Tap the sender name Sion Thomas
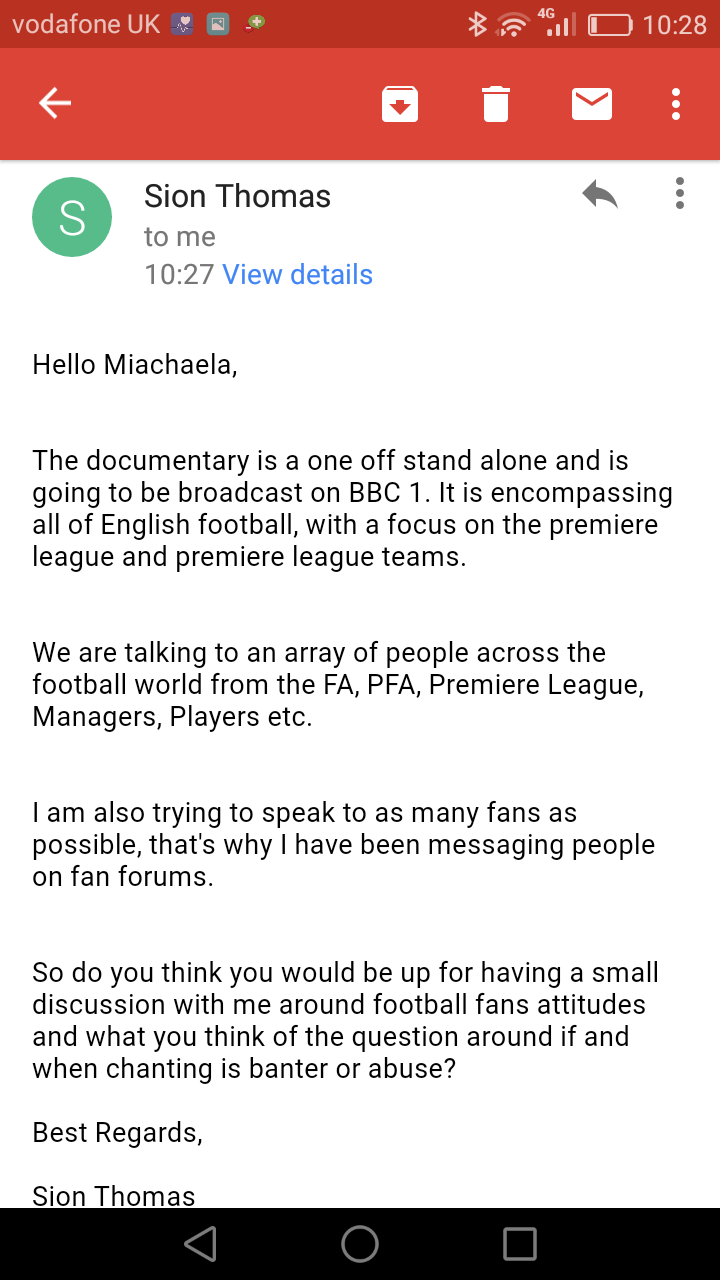The image size is (720, 1280). [237, 196]
